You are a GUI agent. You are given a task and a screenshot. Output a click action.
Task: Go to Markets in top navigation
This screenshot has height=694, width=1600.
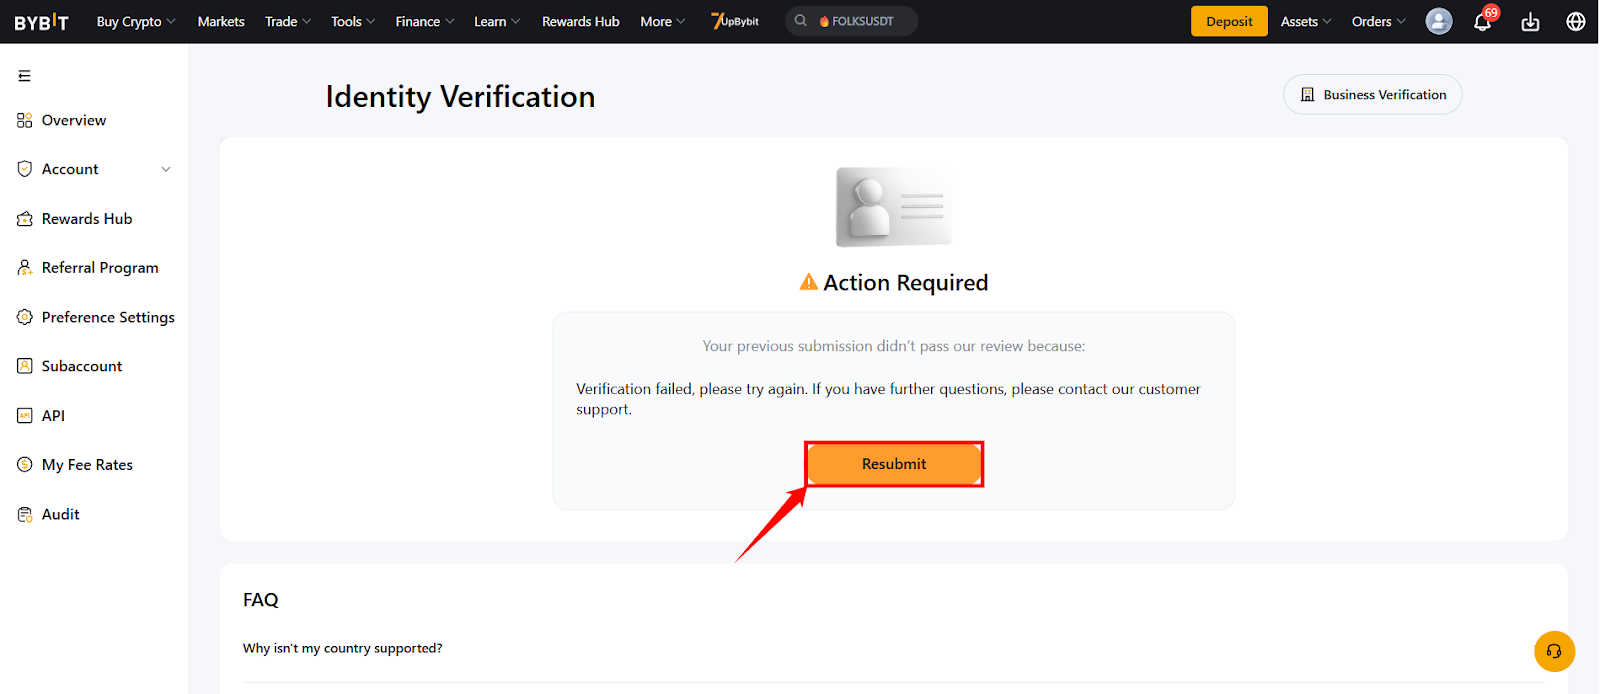tap(221, 21)
